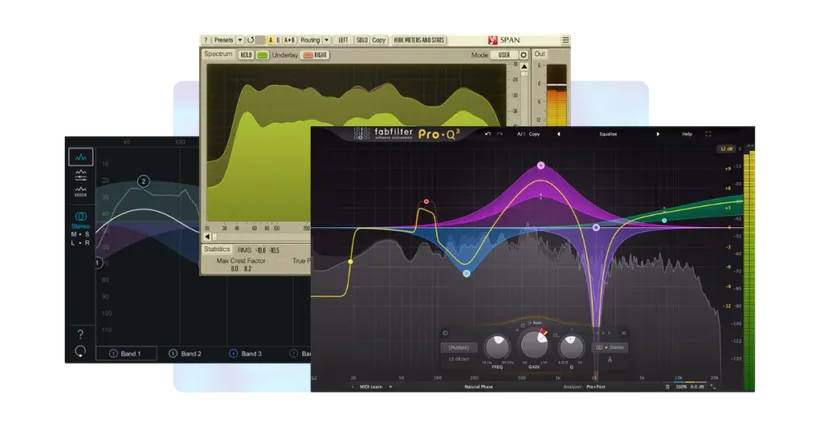Toggle the HOLD button in SPAN Spectrum
840x430 pixels.
pos(246,55)
